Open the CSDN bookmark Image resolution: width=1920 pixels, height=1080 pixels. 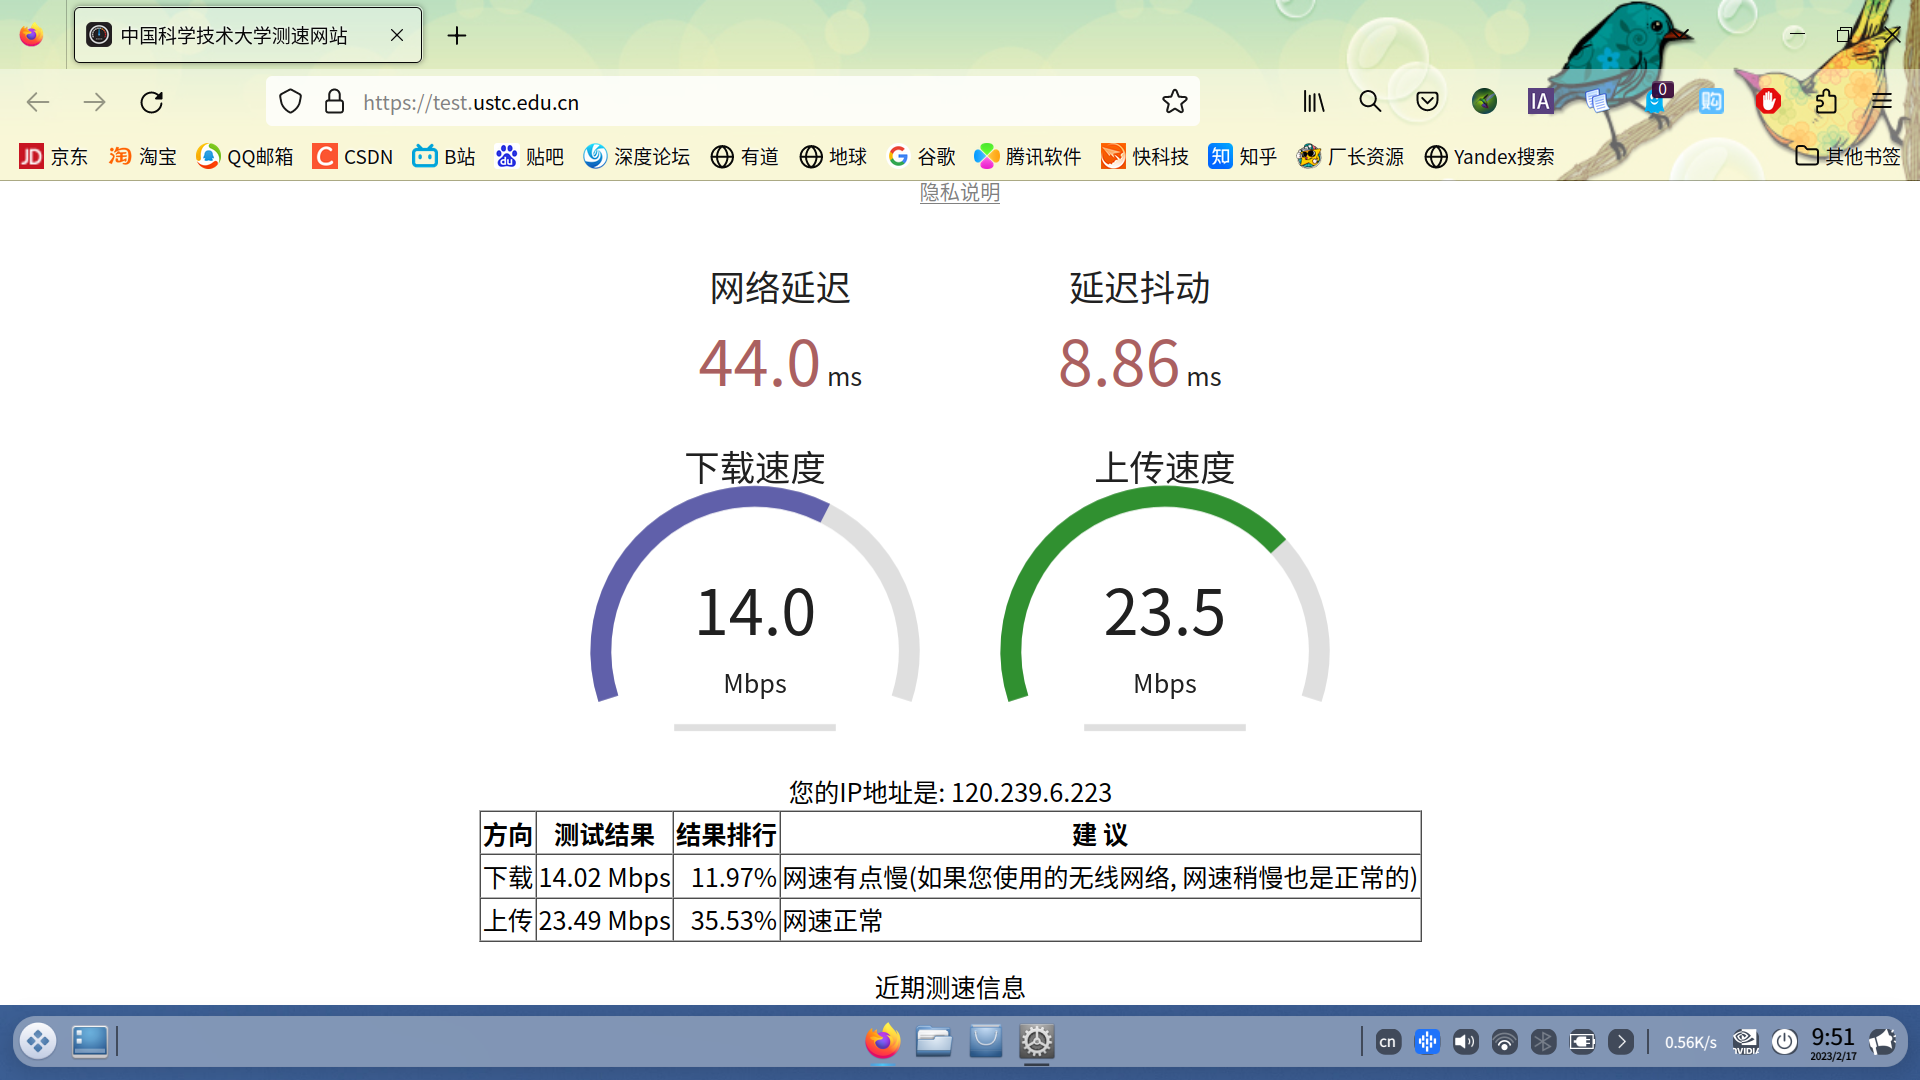(352, 157)
